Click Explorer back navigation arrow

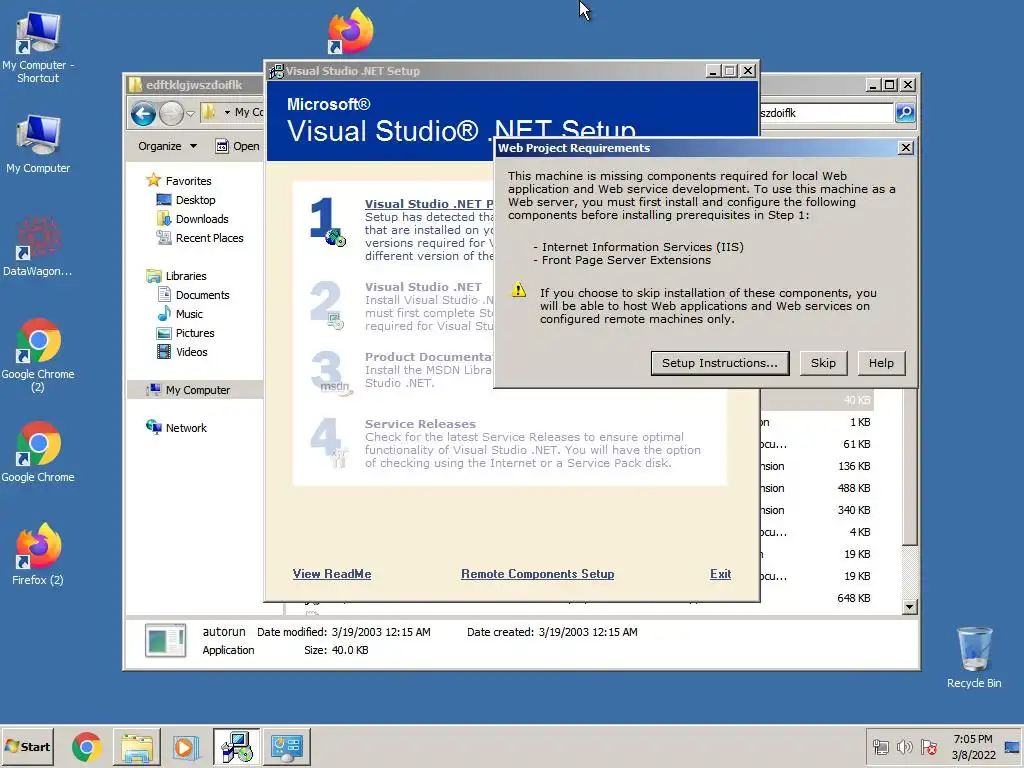pyautogui.click(x=143, y=114)
